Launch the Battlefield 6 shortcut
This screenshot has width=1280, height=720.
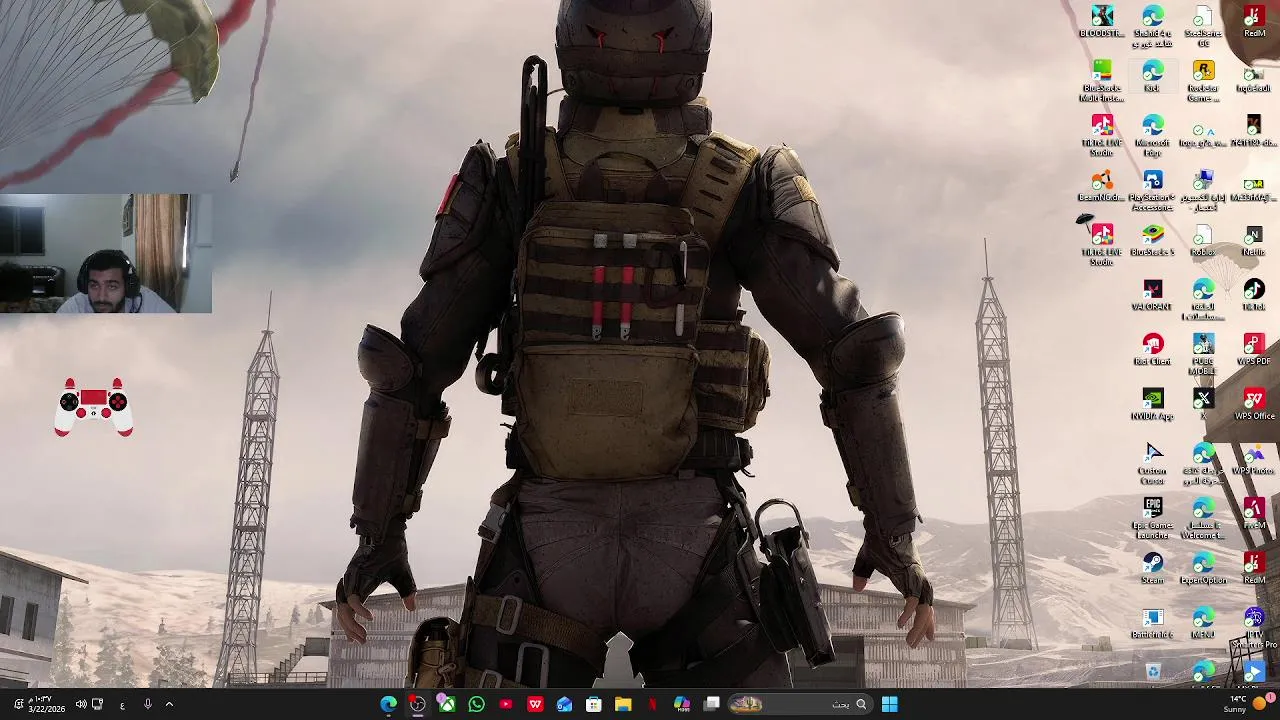1152,623
